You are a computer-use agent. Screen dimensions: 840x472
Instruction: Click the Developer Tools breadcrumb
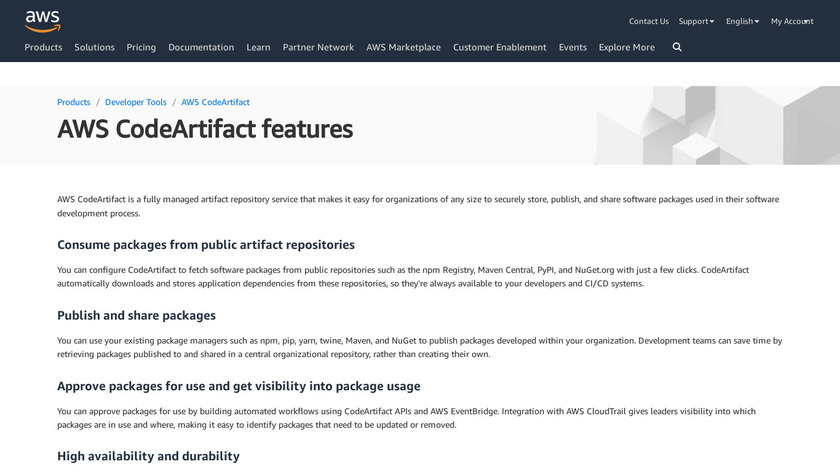click(136, 102)
